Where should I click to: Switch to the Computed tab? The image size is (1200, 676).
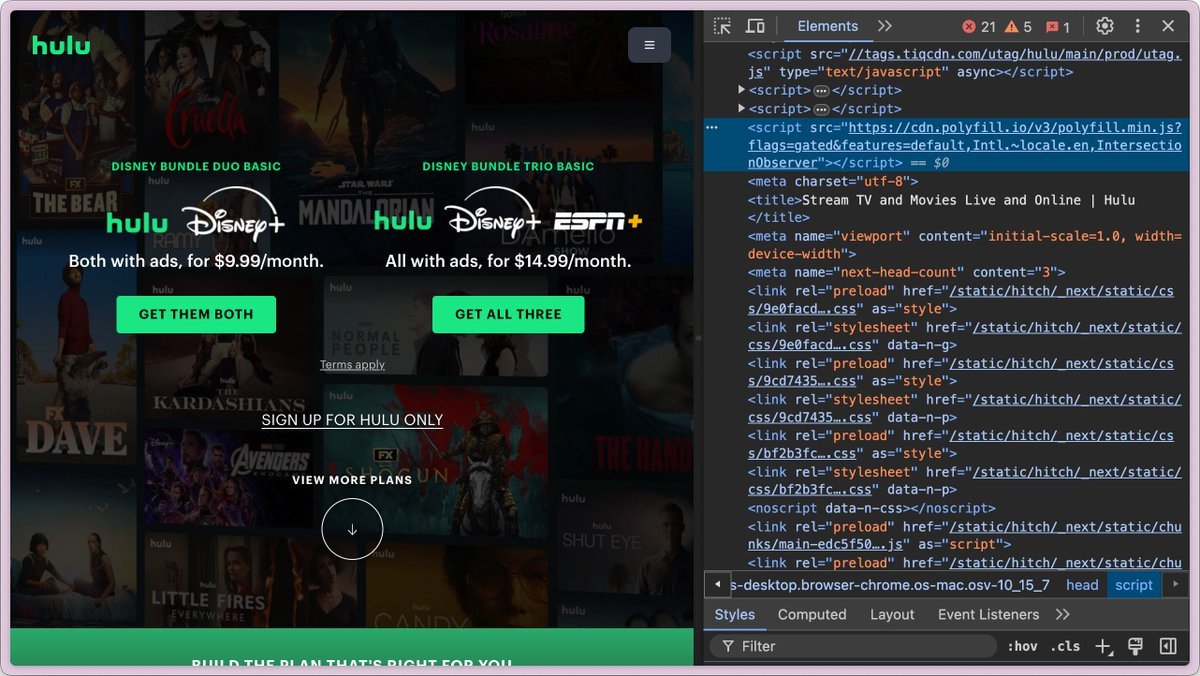coord(812,615)
